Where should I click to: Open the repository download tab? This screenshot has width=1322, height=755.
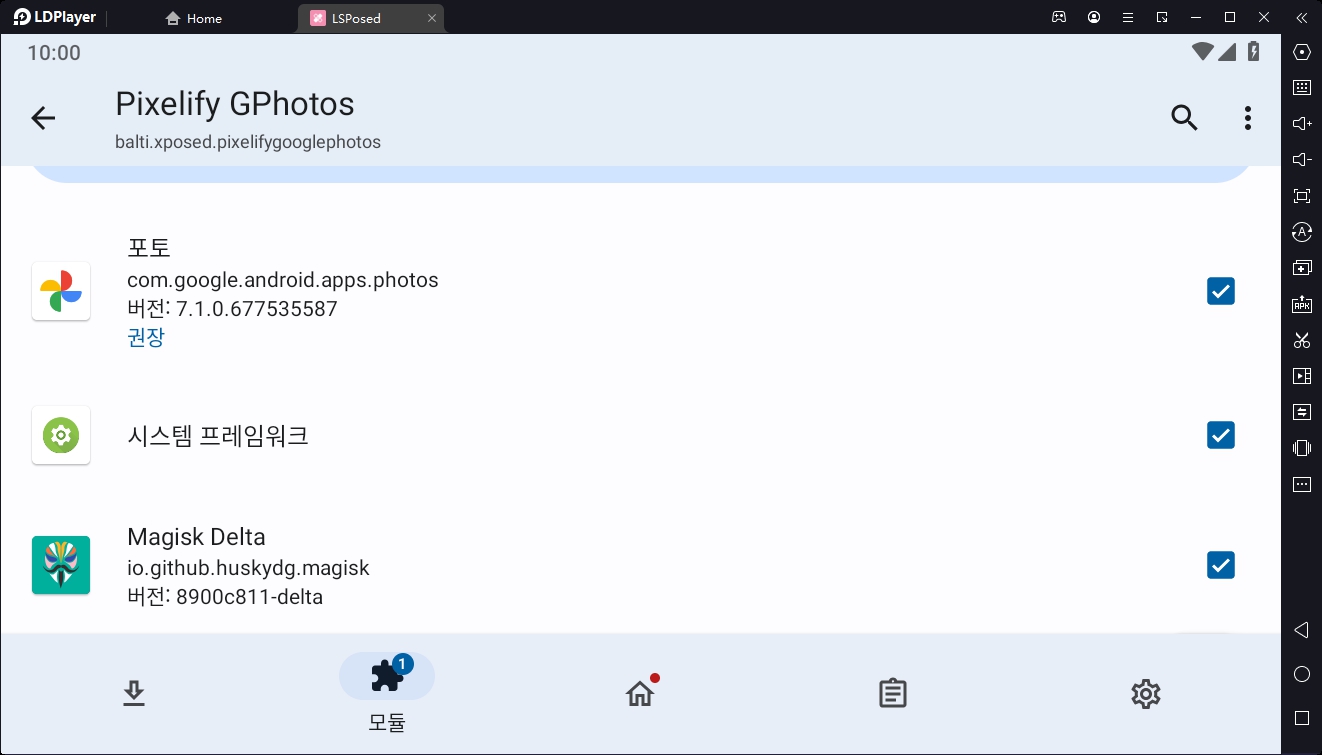134,693
